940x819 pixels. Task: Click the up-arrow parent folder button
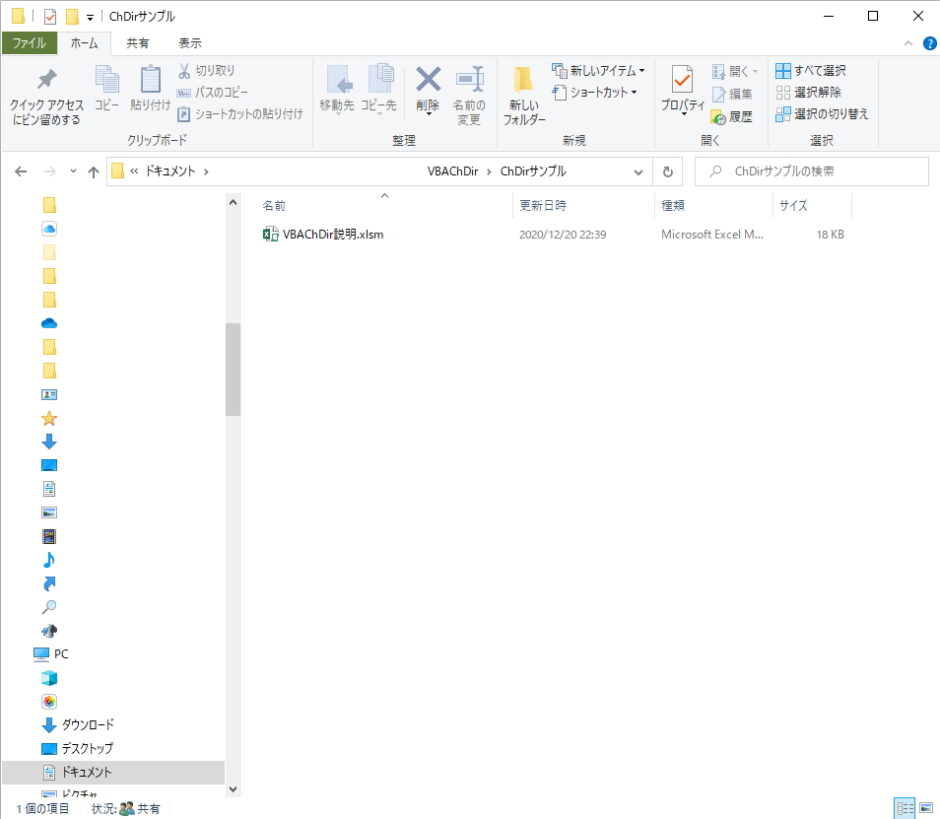(93, 172)
